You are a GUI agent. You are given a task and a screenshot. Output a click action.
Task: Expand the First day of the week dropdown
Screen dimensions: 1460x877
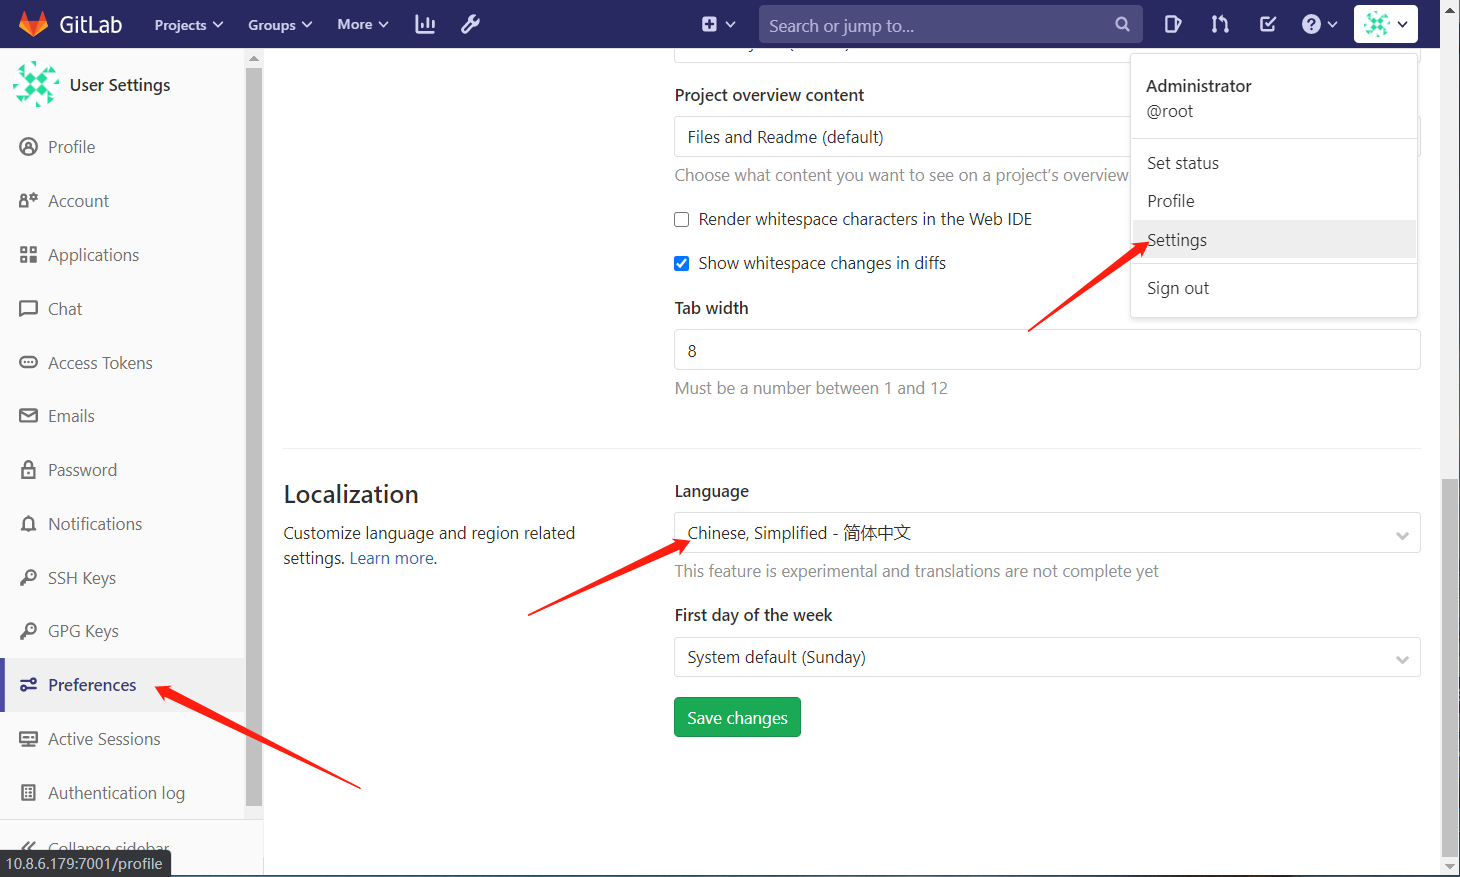click(1047, 657)
